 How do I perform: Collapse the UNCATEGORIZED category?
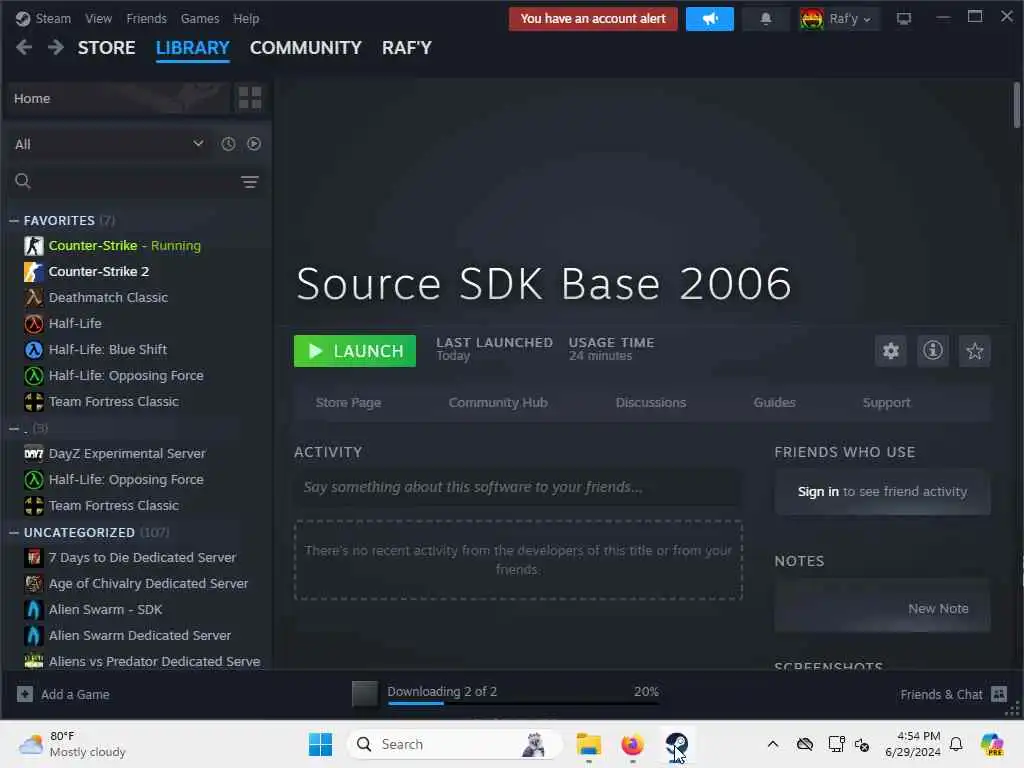pos(14,533)
